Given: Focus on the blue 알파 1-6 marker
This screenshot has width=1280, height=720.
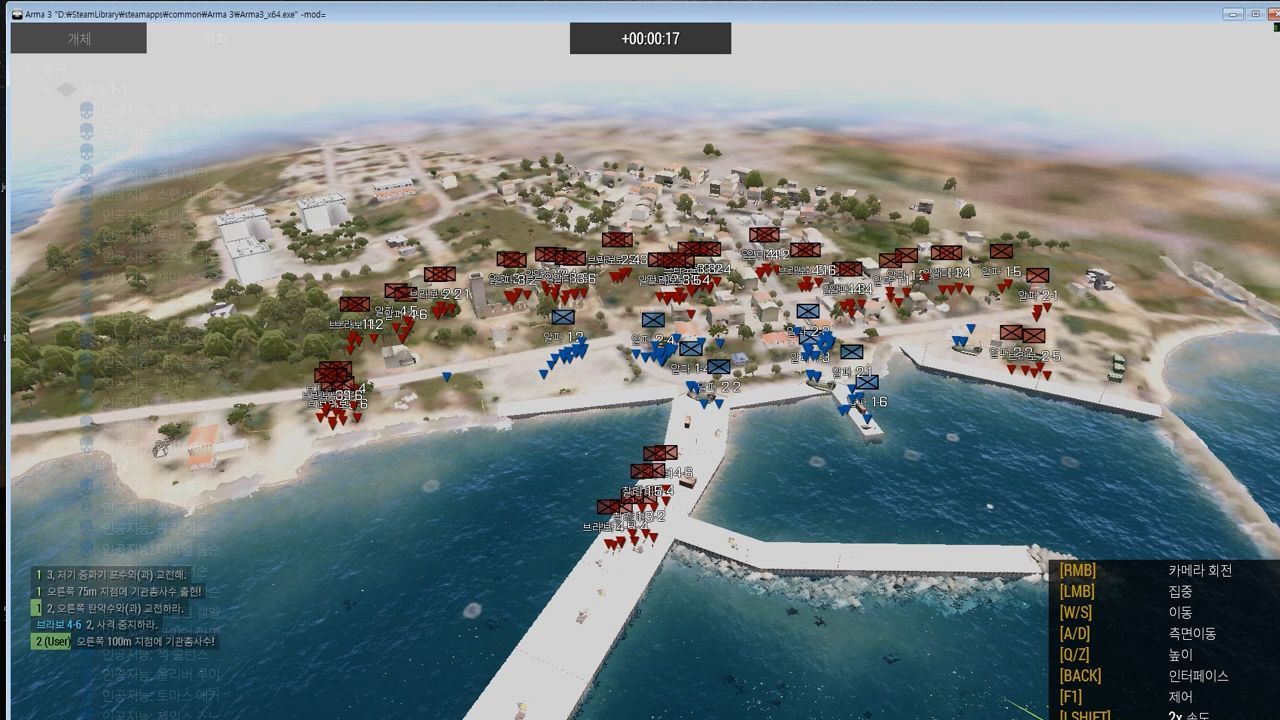Looking at the screenshot, I should pos(867,382).
